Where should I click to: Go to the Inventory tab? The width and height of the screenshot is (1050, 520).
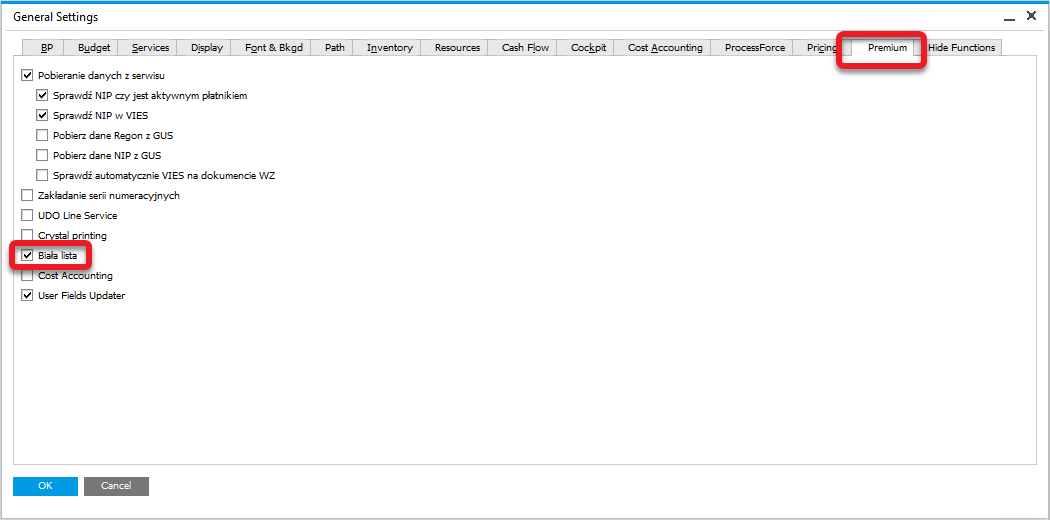(x=389, y=48)
